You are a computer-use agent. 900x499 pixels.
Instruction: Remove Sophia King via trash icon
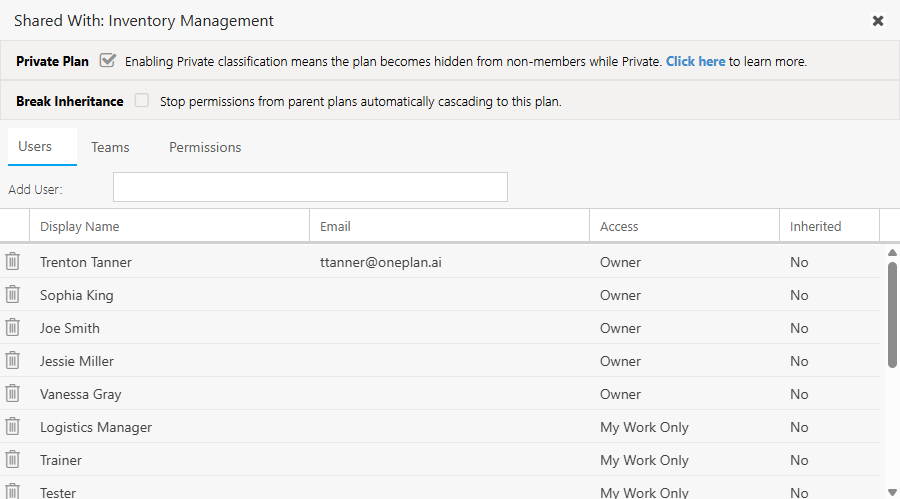click(x=13, y=295)
